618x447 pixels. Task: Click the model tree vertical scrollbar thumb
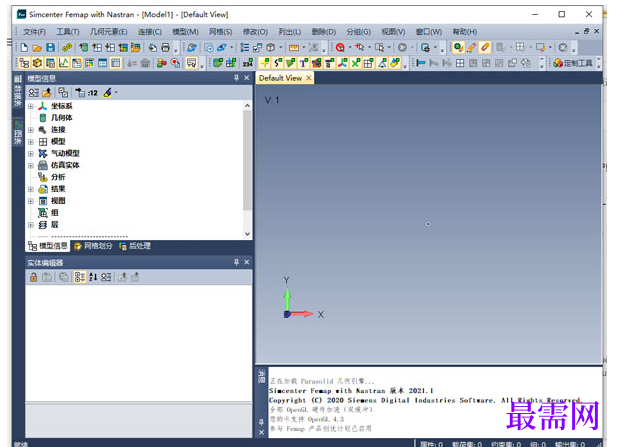(247, 160)
